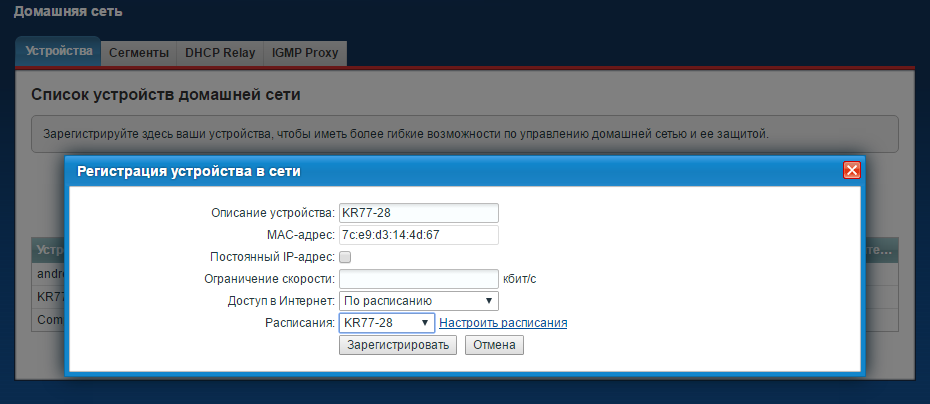Focus the Ограничение скорости input box
930x404 pixels.
point(418,279)
